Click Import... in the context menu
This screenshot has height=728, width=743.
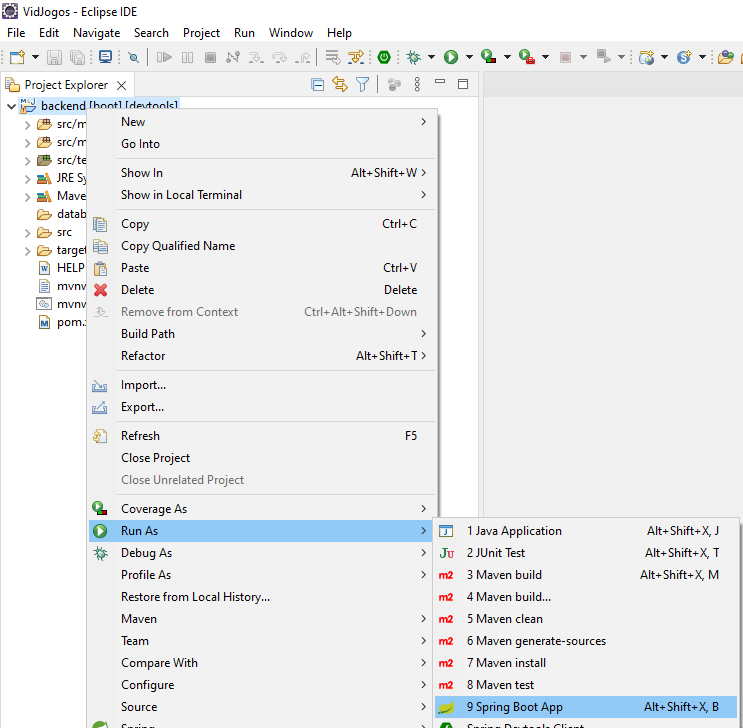click(262, 385)
